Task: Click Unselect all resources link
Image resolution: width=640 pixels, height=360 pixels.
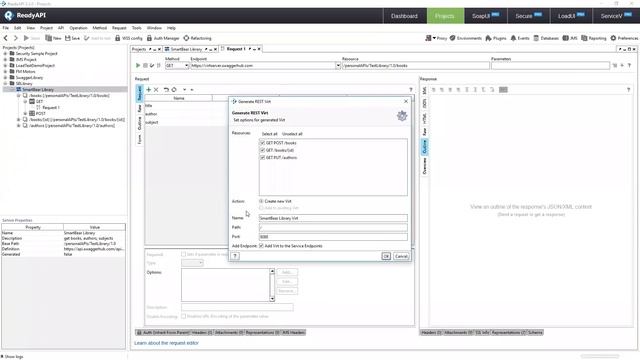Action: point(292,134)
